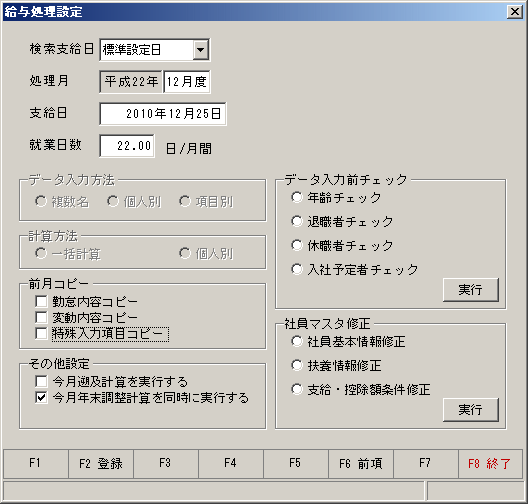Click the F5 function button

[x=296, y=463]
